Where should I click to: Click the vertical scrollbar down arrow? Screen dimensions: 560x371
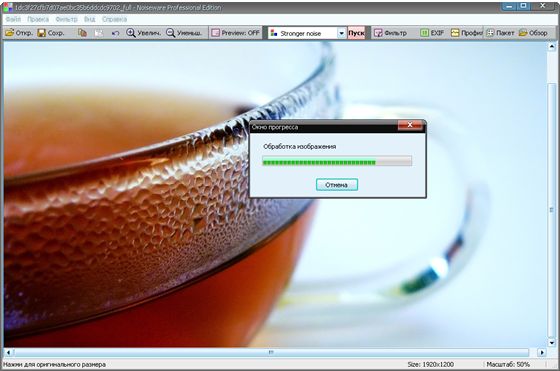[552, 343]
